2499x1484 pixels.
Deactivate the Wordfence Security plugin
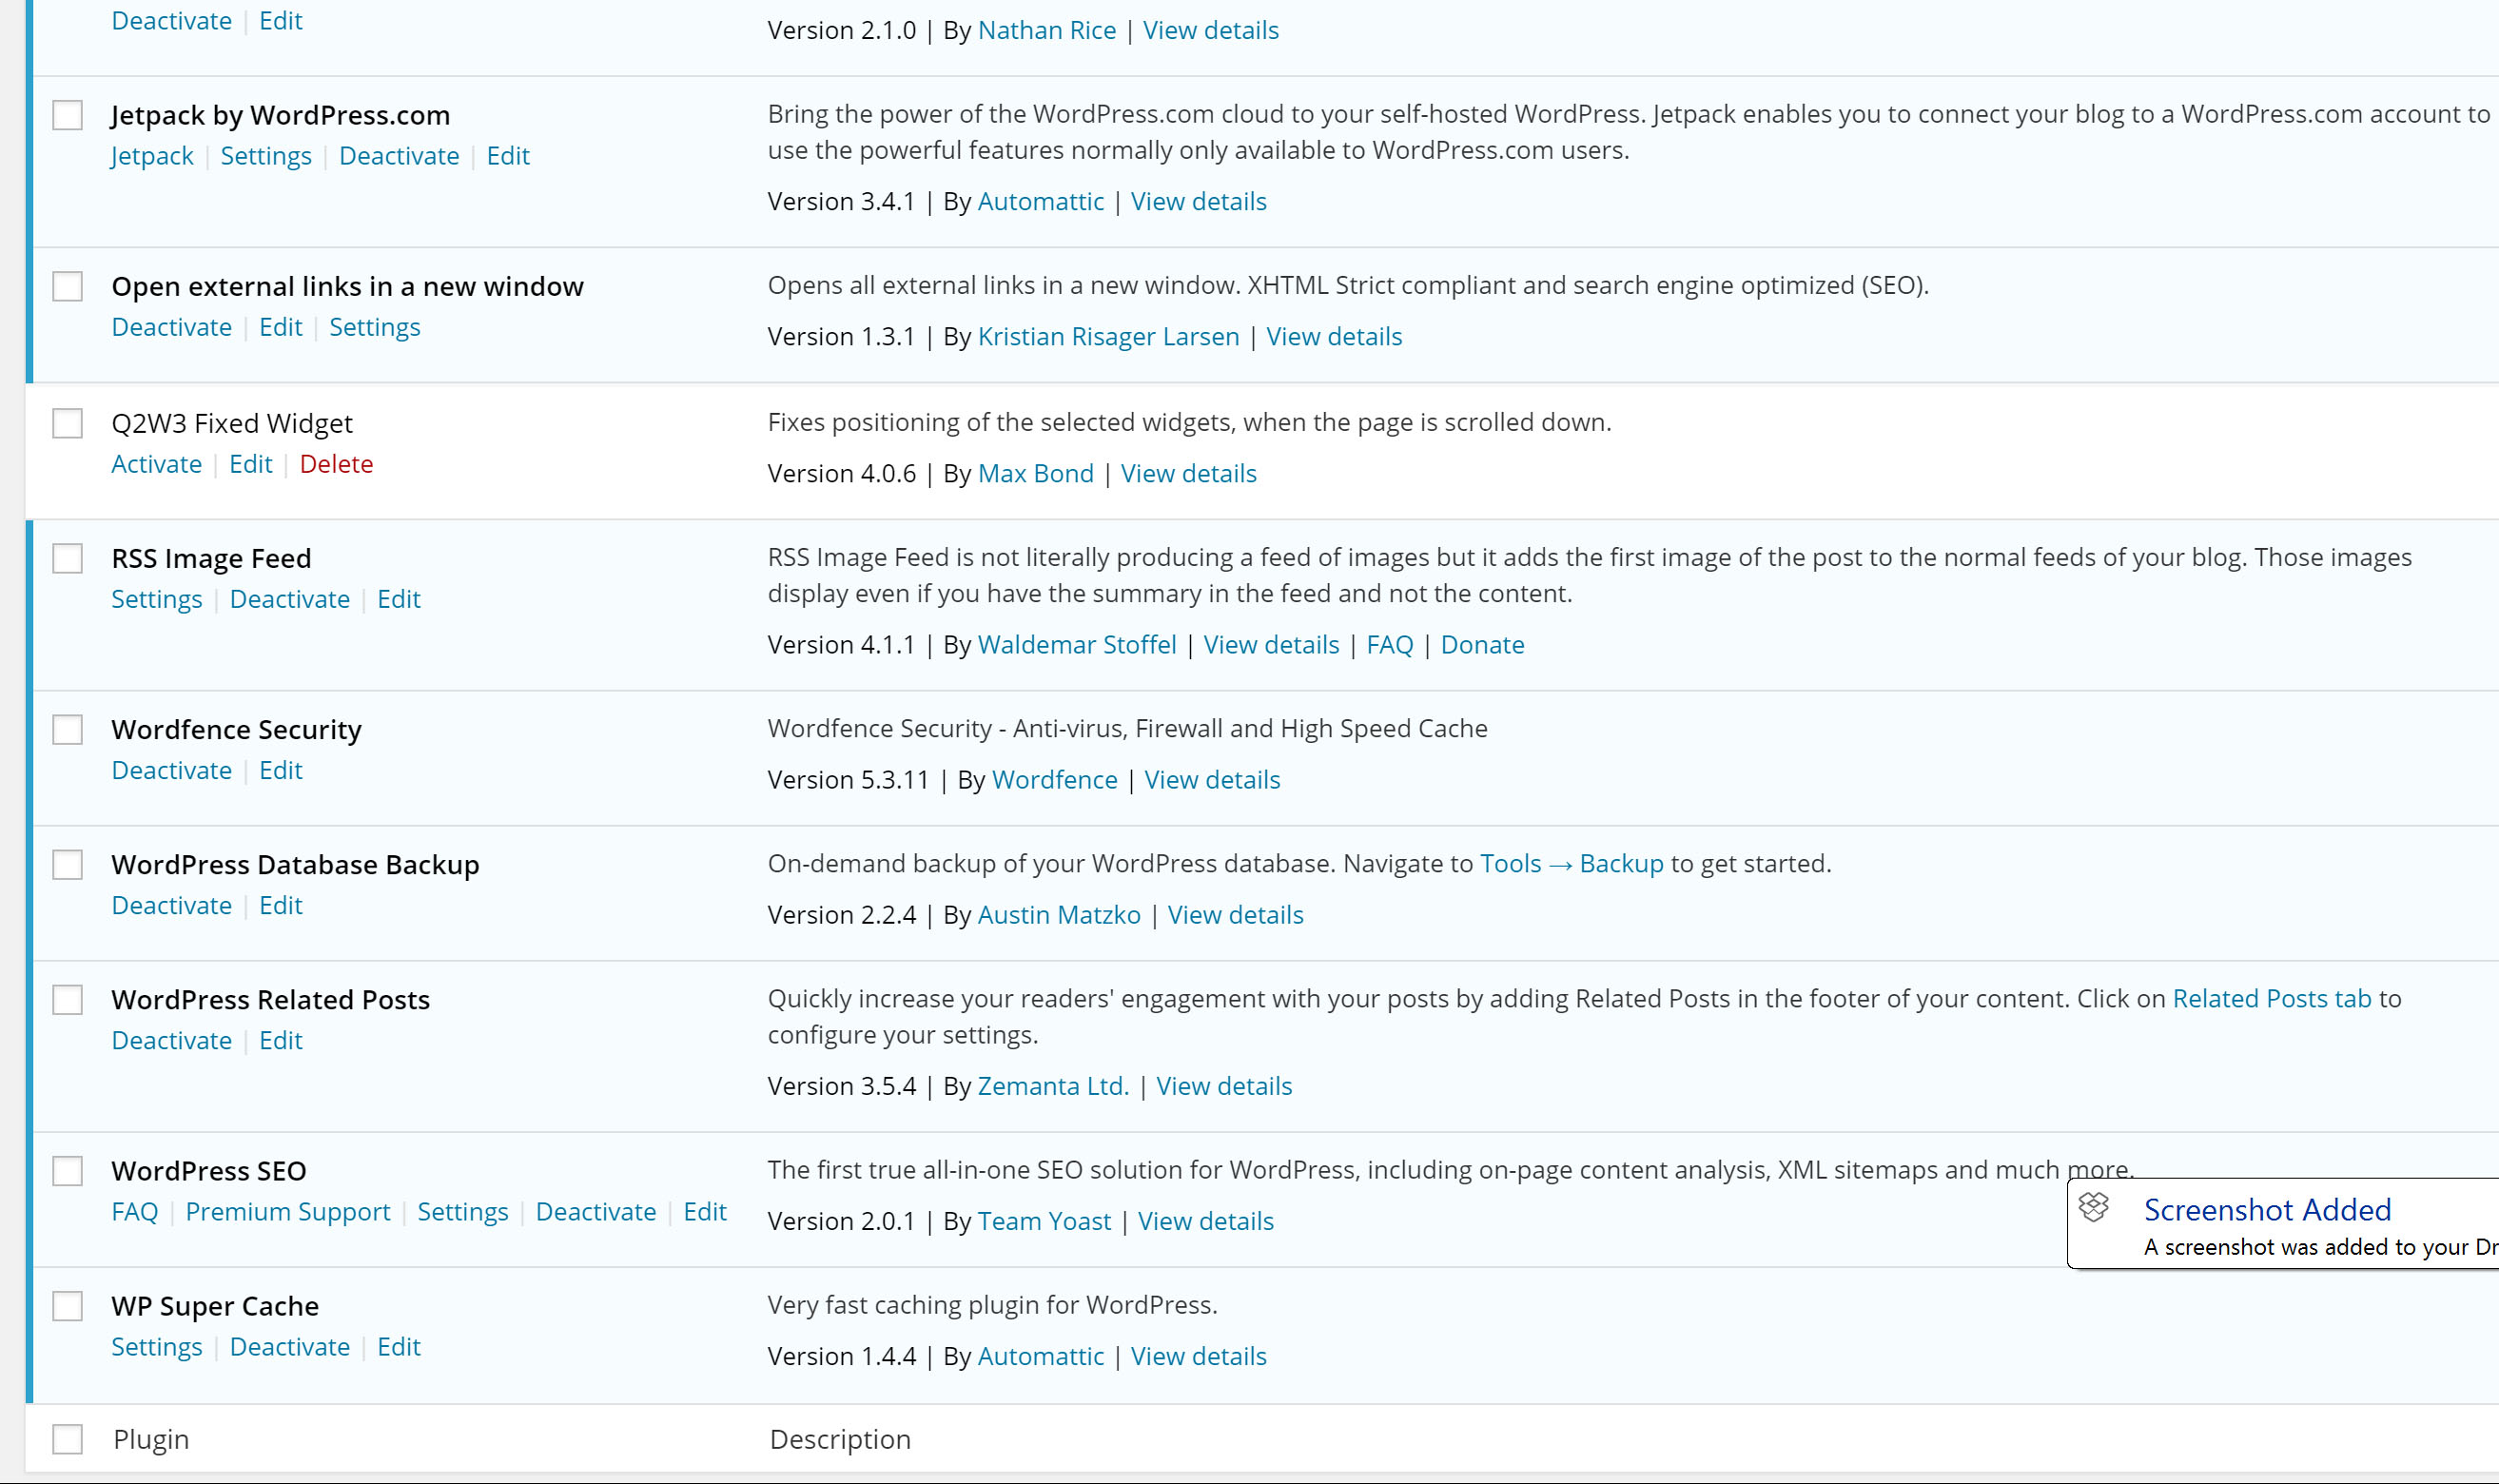pos(171,770)
